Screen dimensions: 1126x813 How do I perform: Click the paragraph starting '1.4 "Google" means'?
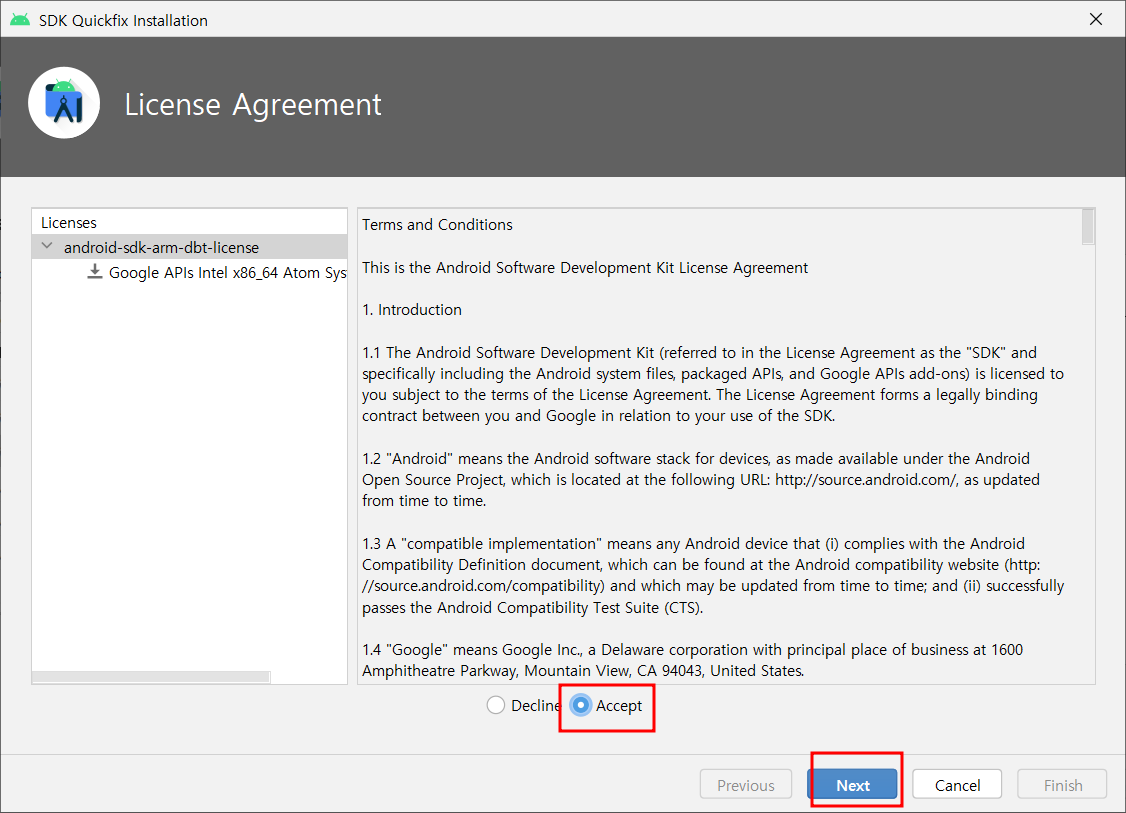coord(693,660)
